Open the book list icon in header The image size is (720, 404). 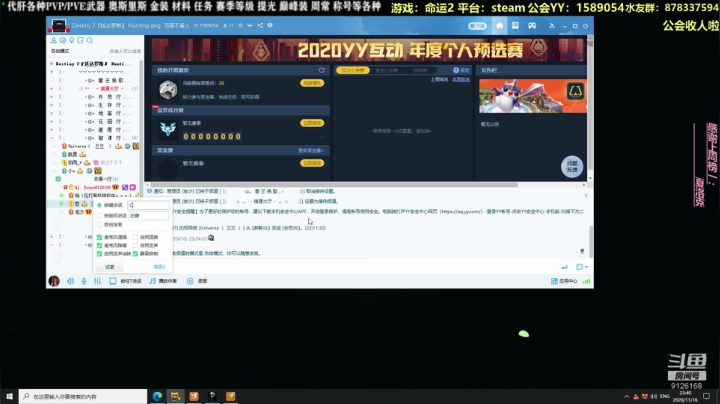pos(515,26)
